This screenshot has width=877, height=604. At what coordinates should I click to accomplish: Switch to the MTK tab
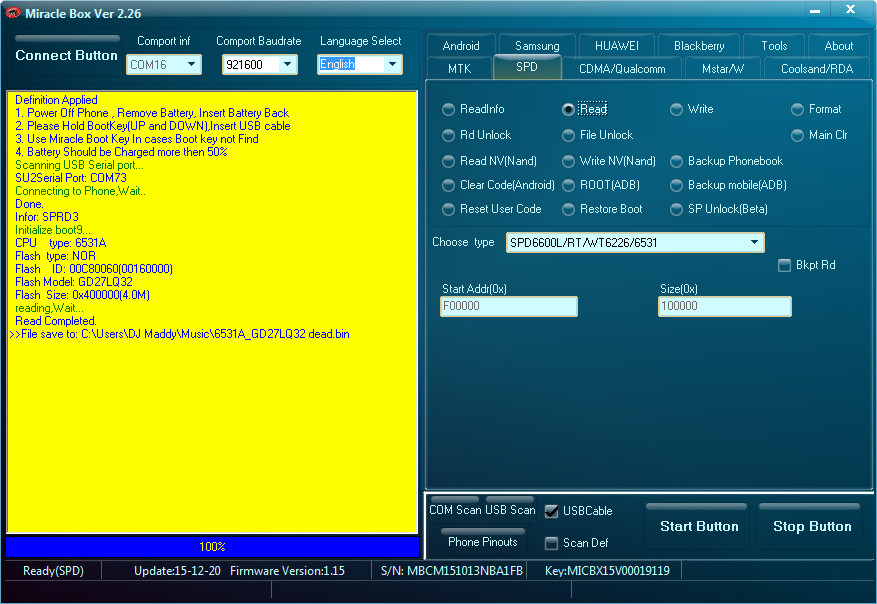coord(459,69)
